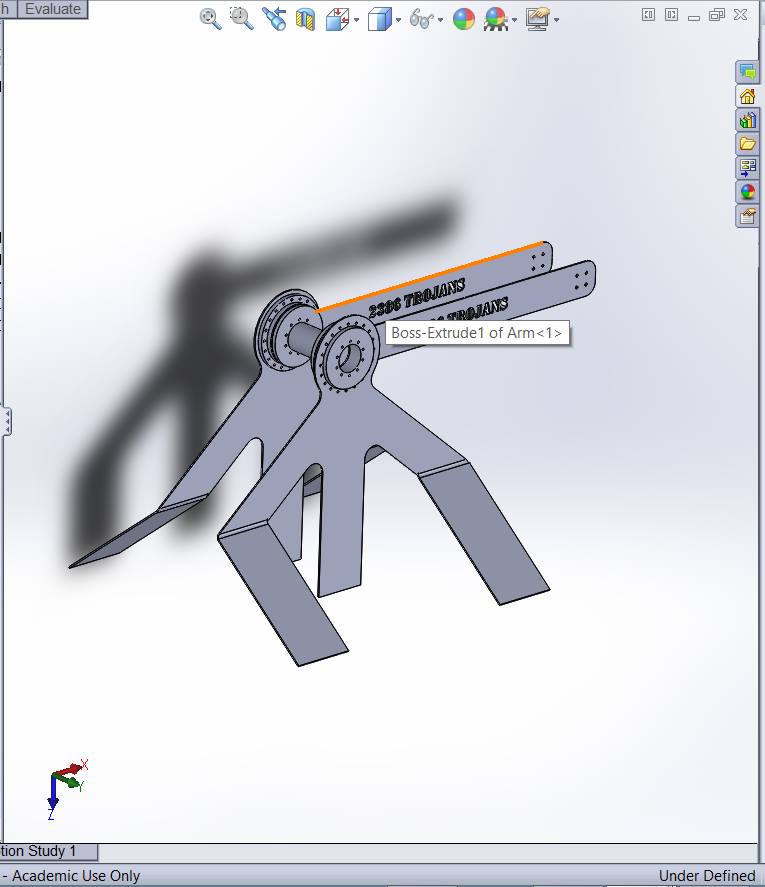Image resolution: width=765 pixels, height=887 pixels.
Task: Click the blue Z axis of triad
Action: tap(53, 798)
